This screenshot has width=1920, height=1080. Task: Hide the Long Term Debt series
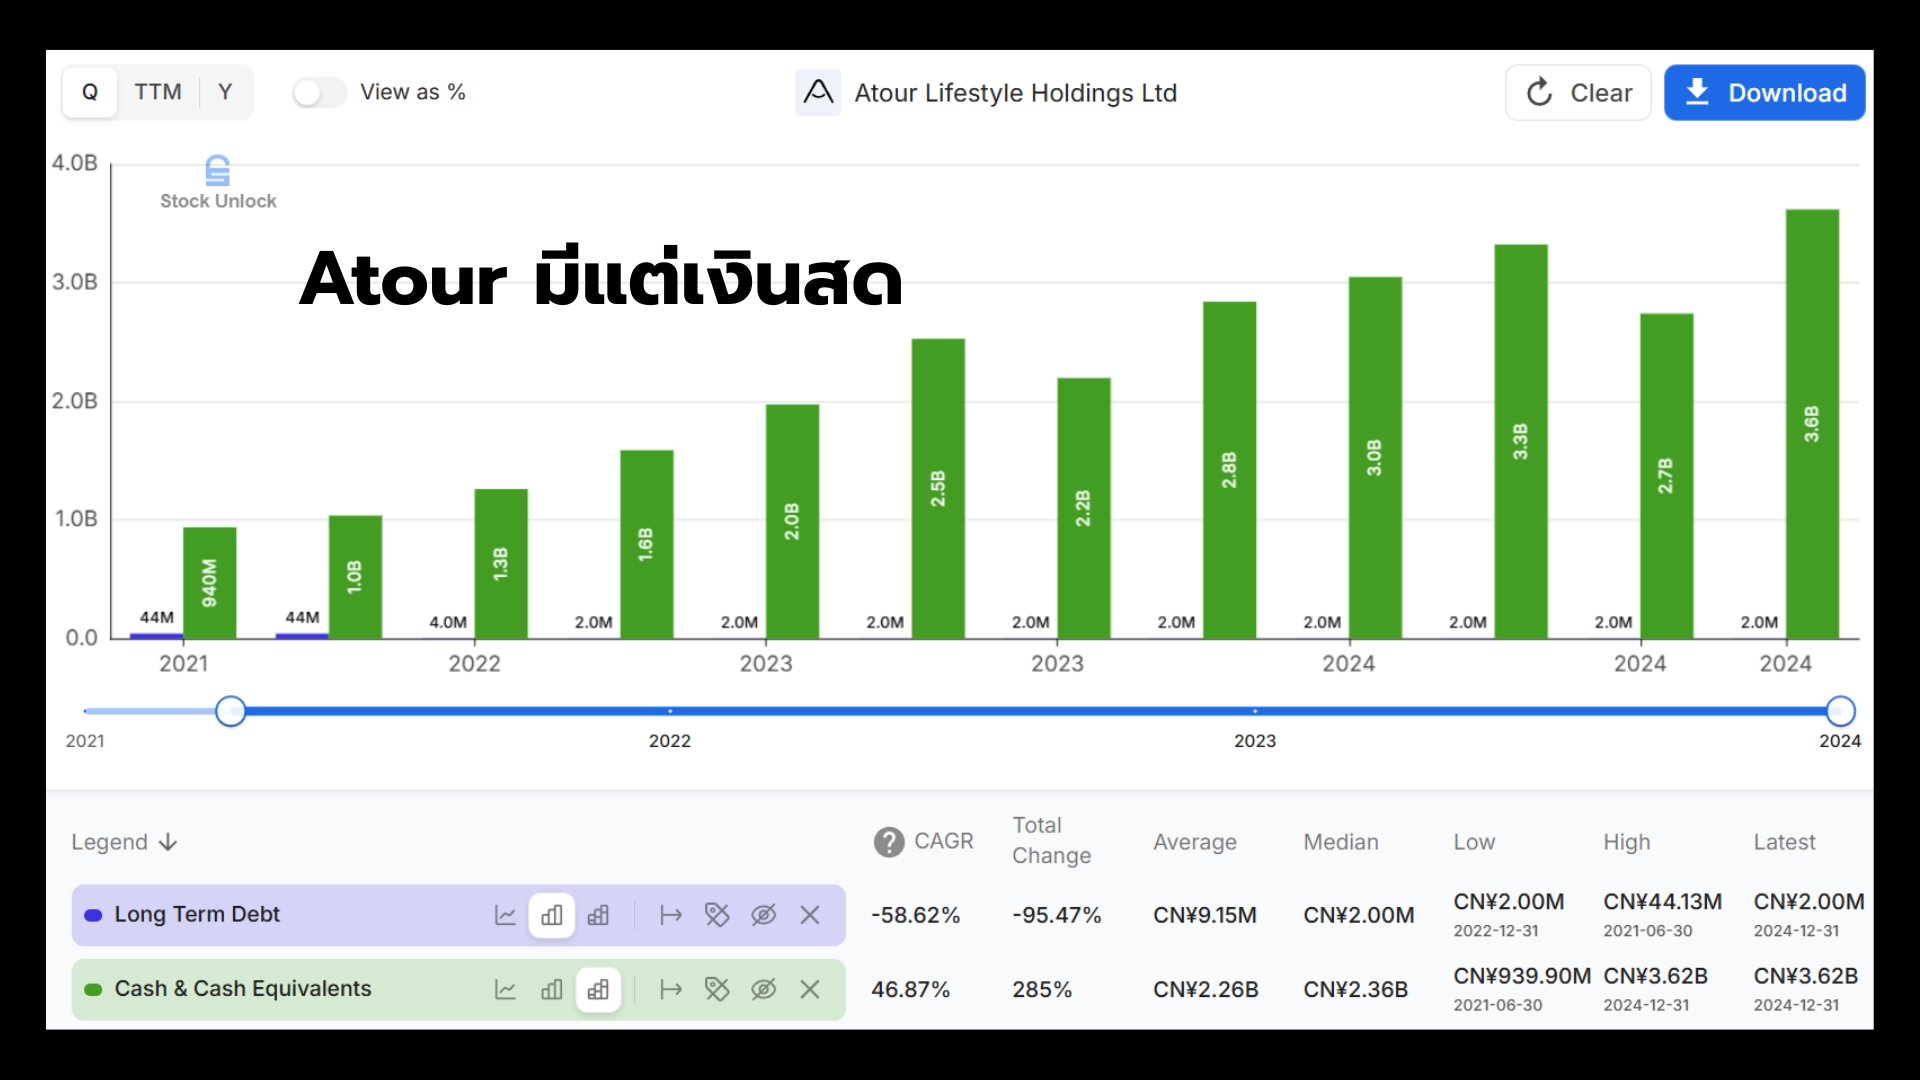[x=763, y=915]
